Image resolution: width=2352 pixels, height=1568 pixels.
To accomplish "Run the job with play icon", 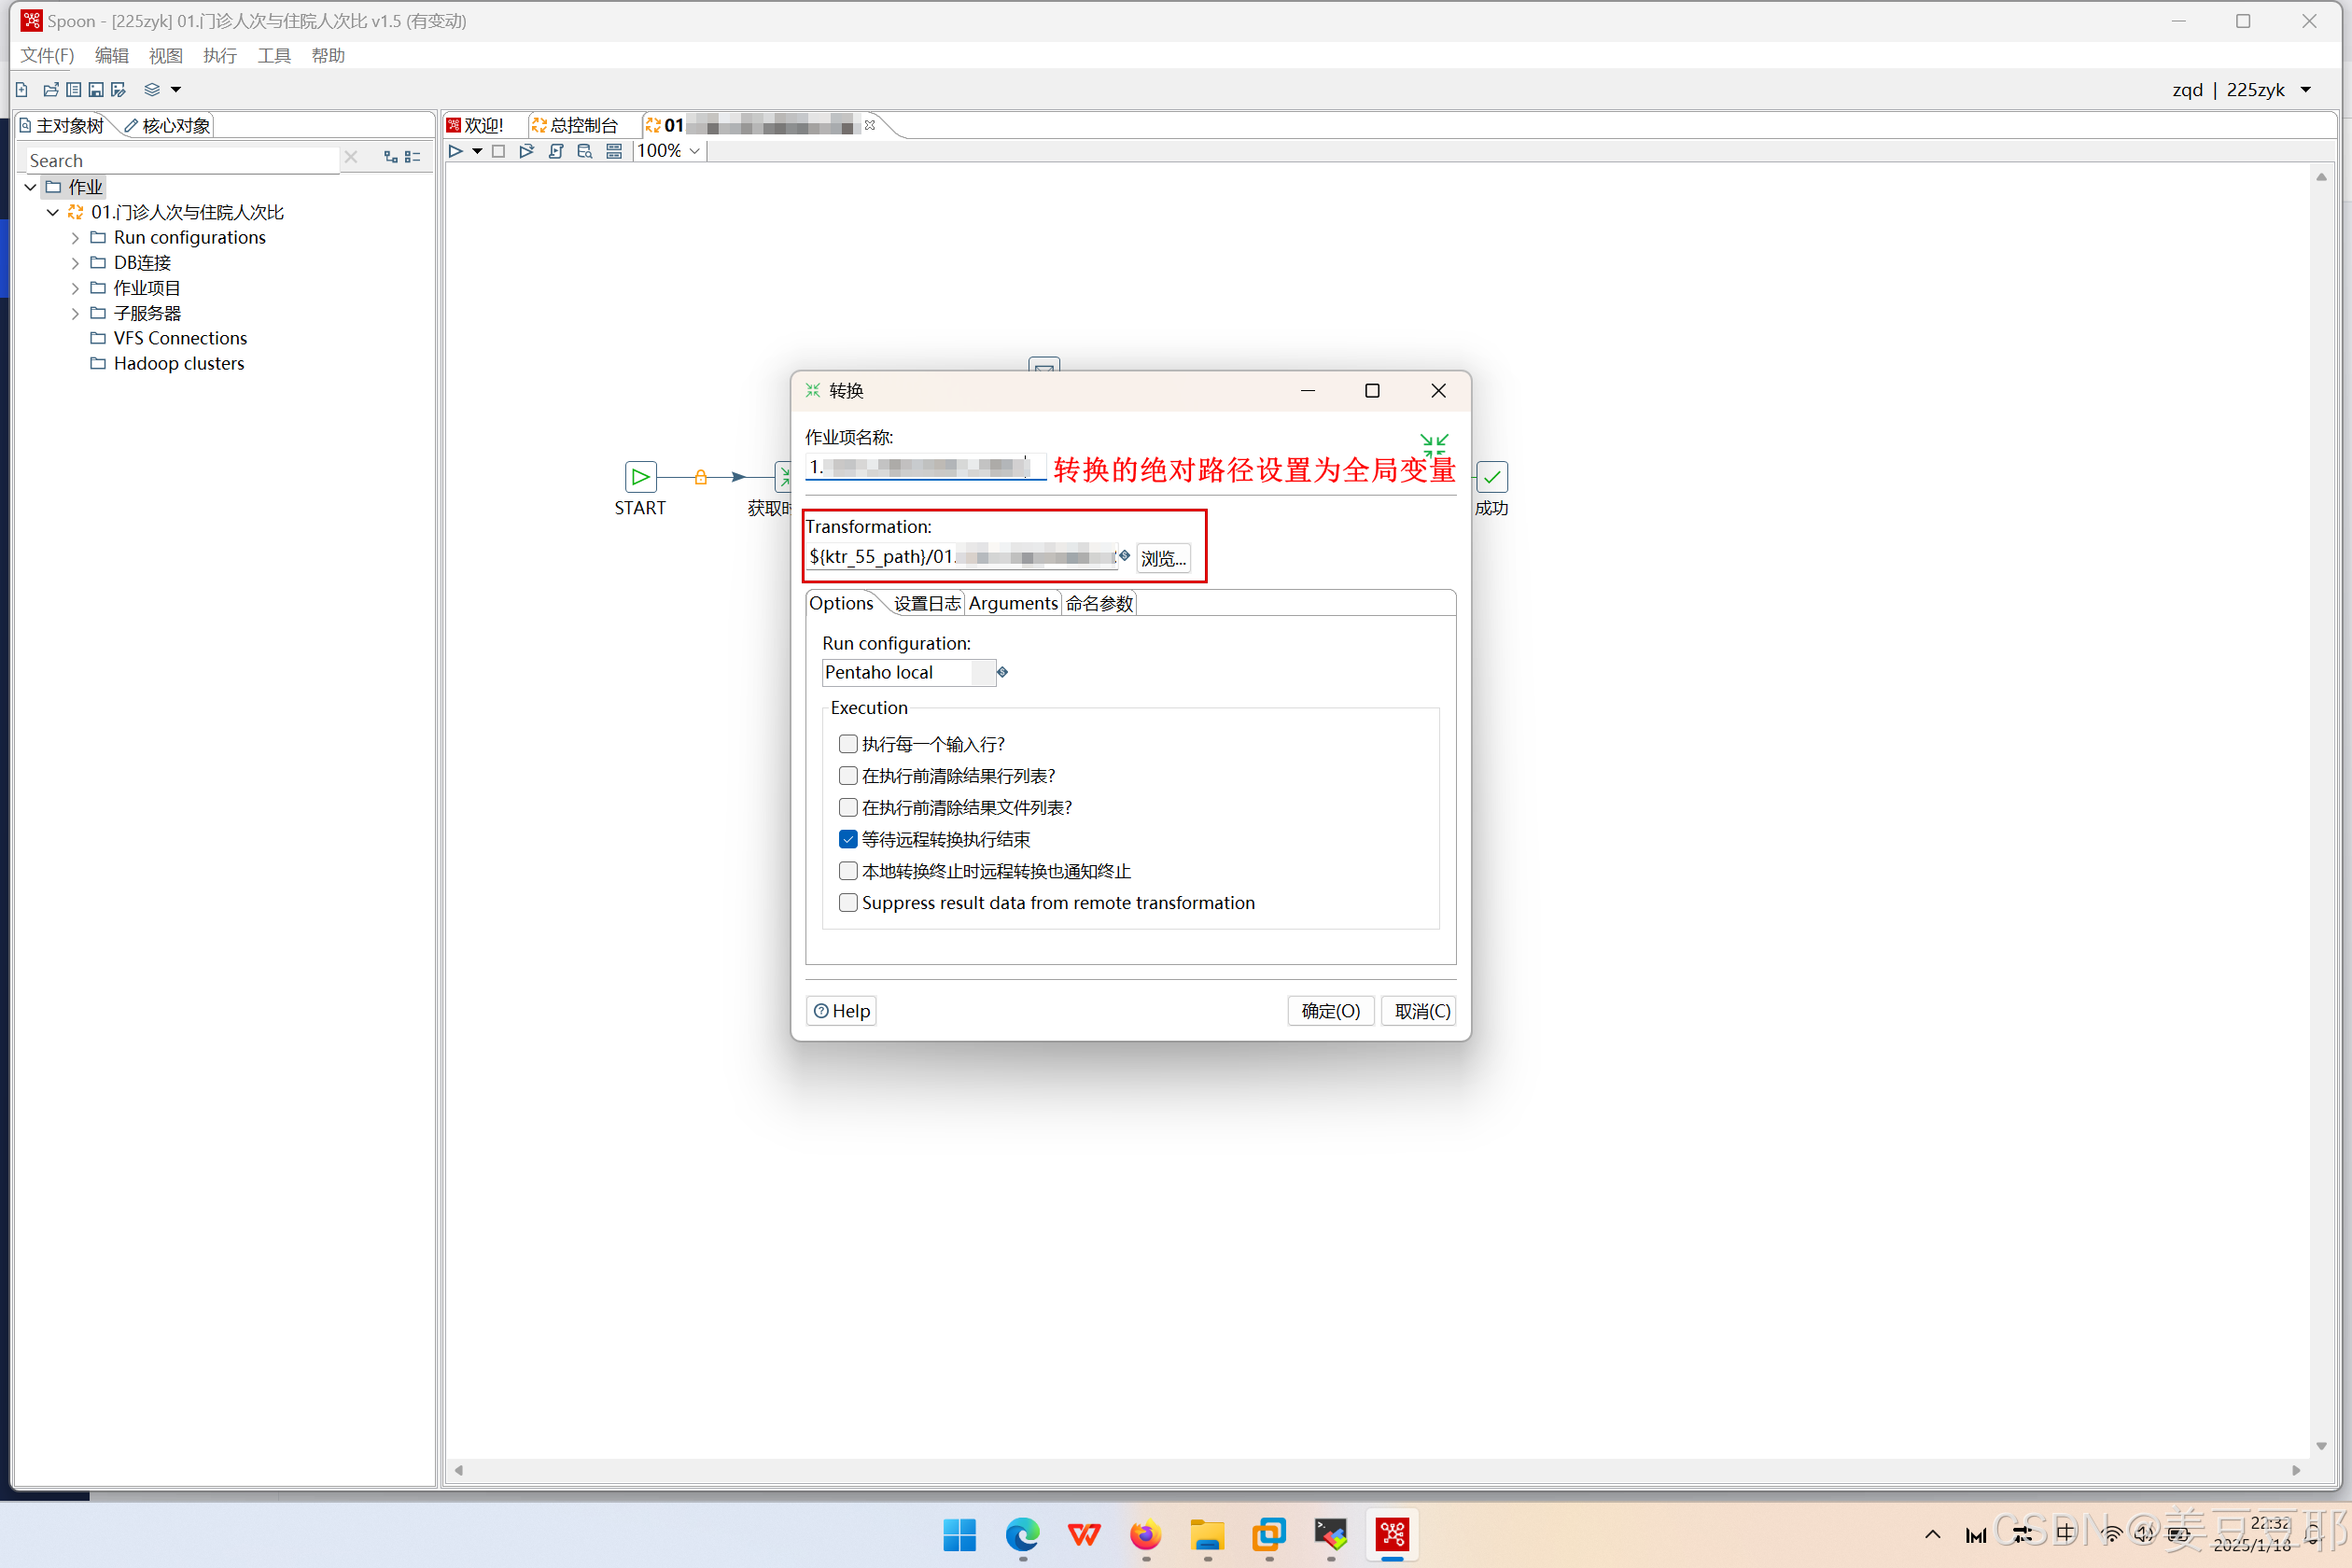I will coord(456,151).
